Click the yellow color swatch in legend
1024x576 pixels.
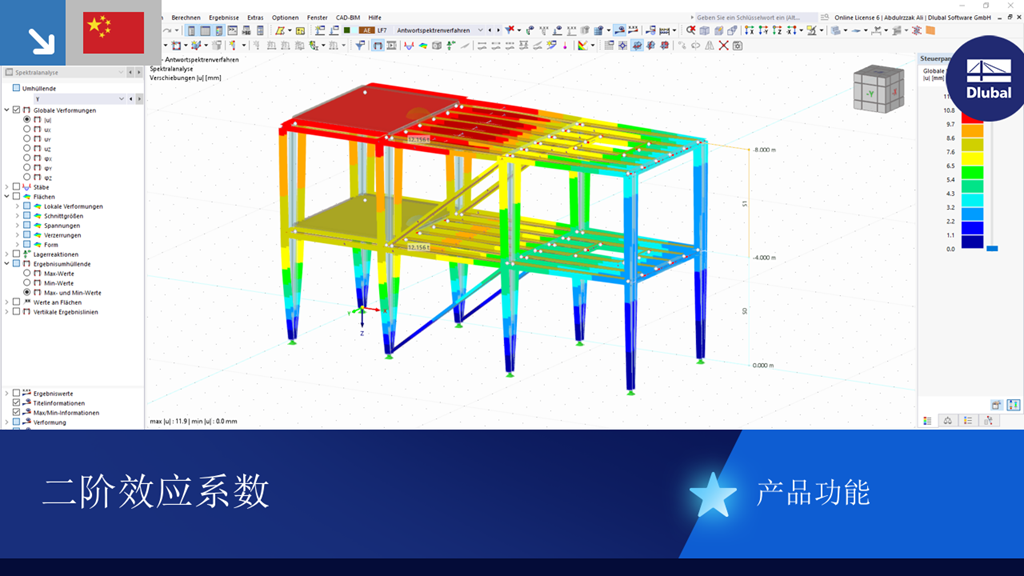pos(972,159)
